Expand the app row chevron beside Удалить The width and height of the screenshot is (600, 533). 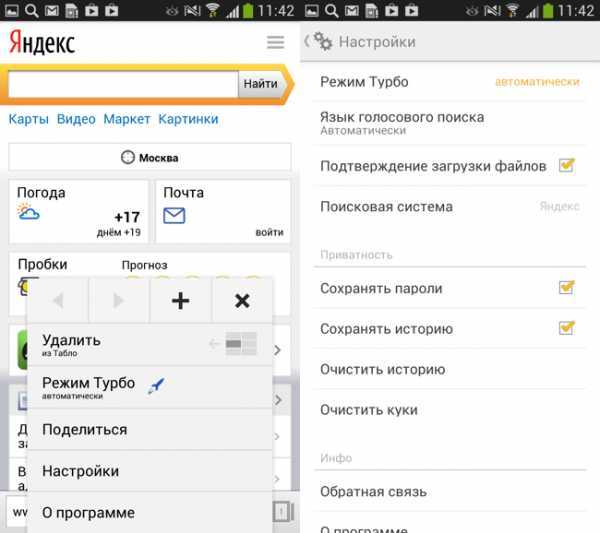(x=277, y=350)
